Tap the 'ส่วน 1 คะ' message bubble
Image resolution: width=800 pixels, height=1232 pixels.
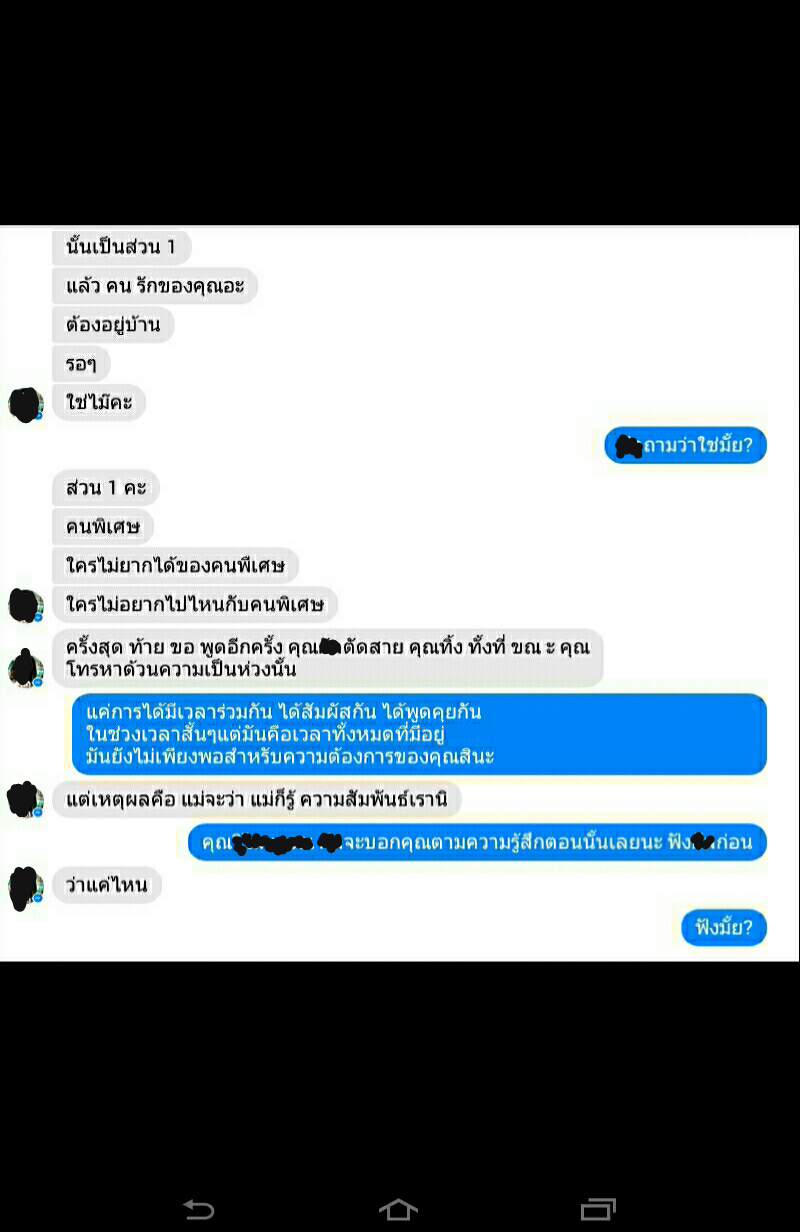pyautogui.click(x=106, y=488)
